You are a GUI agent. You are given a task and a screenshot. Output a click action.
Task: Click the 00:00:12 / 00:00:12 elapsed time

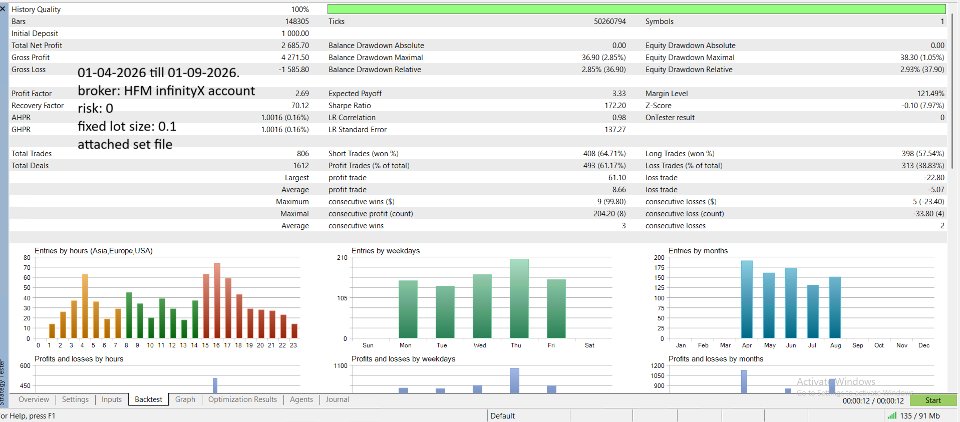pyautogui.click(x=872, y=401)
